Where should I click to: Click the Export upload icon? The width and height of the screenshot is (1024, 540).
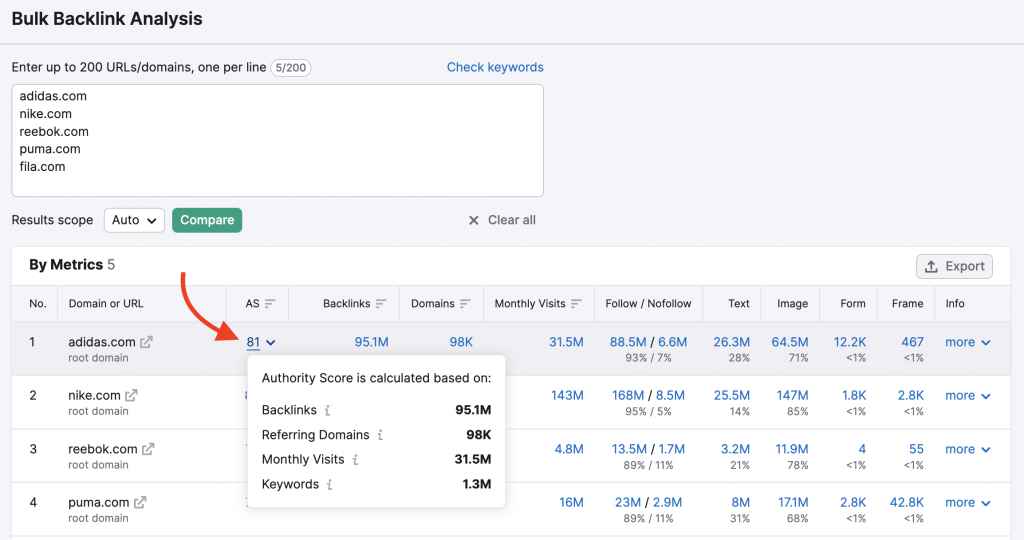pos(931,266)
